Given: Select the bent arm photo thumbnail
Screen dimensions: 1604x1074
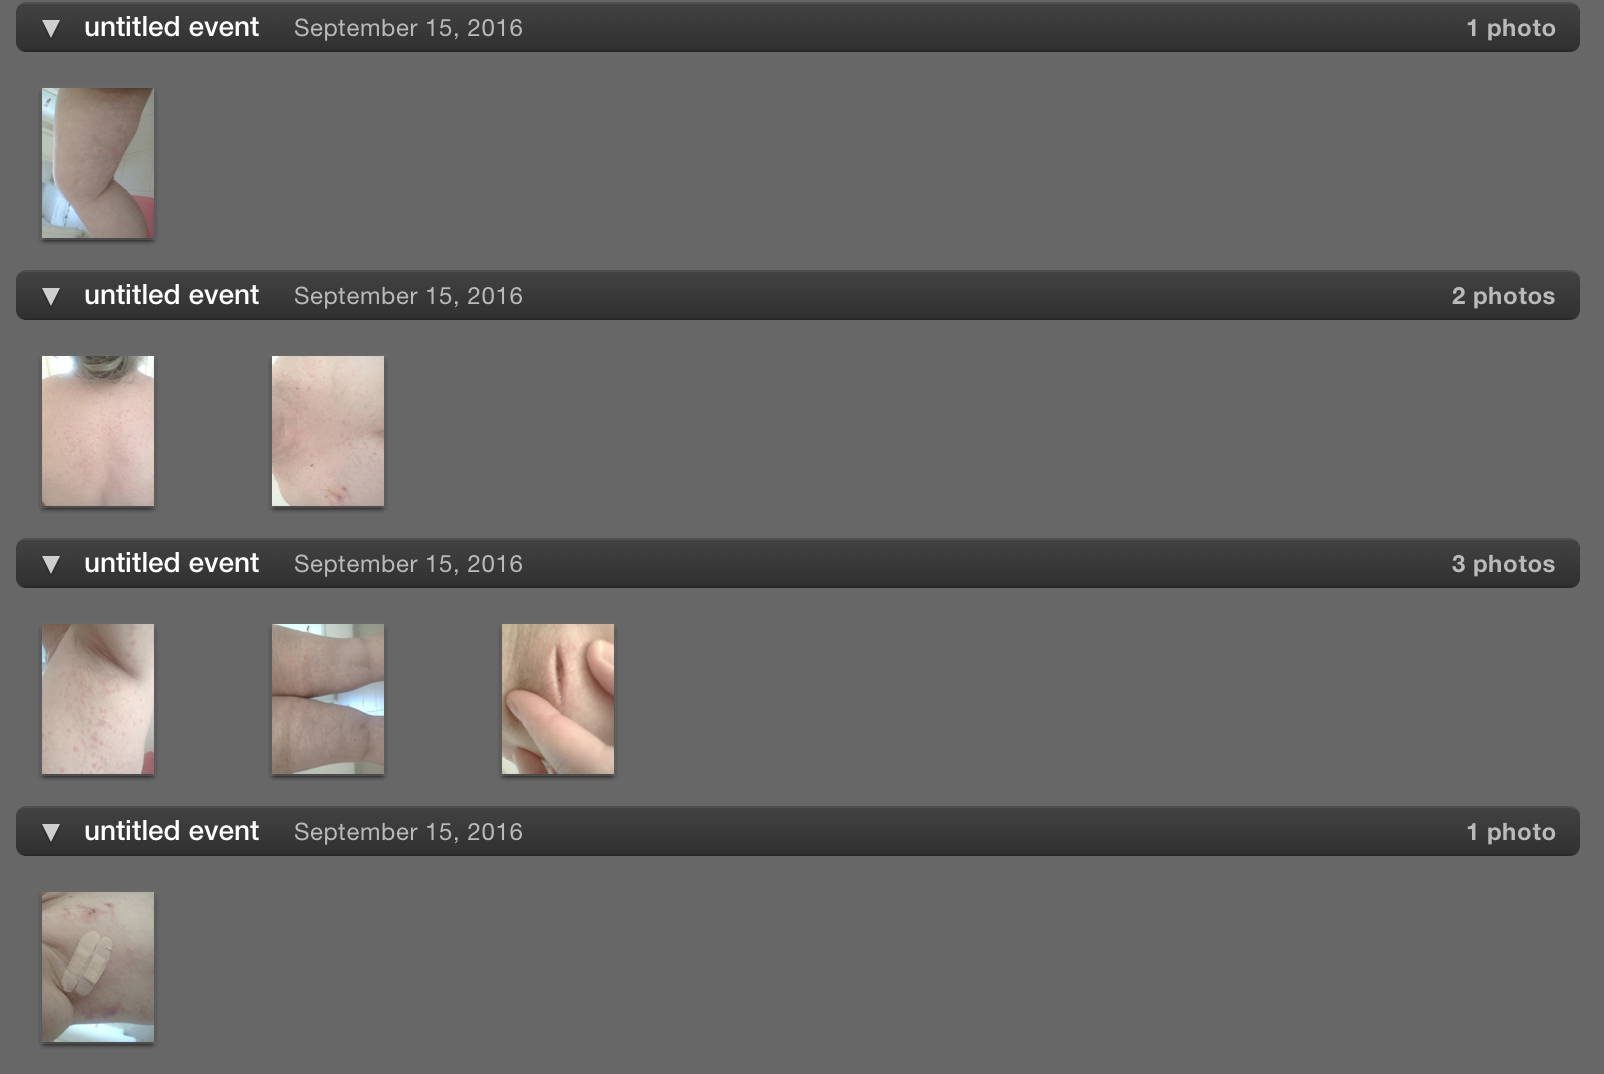Looking at the screenshot, I should pyautogui.click(x=98, y=163).
